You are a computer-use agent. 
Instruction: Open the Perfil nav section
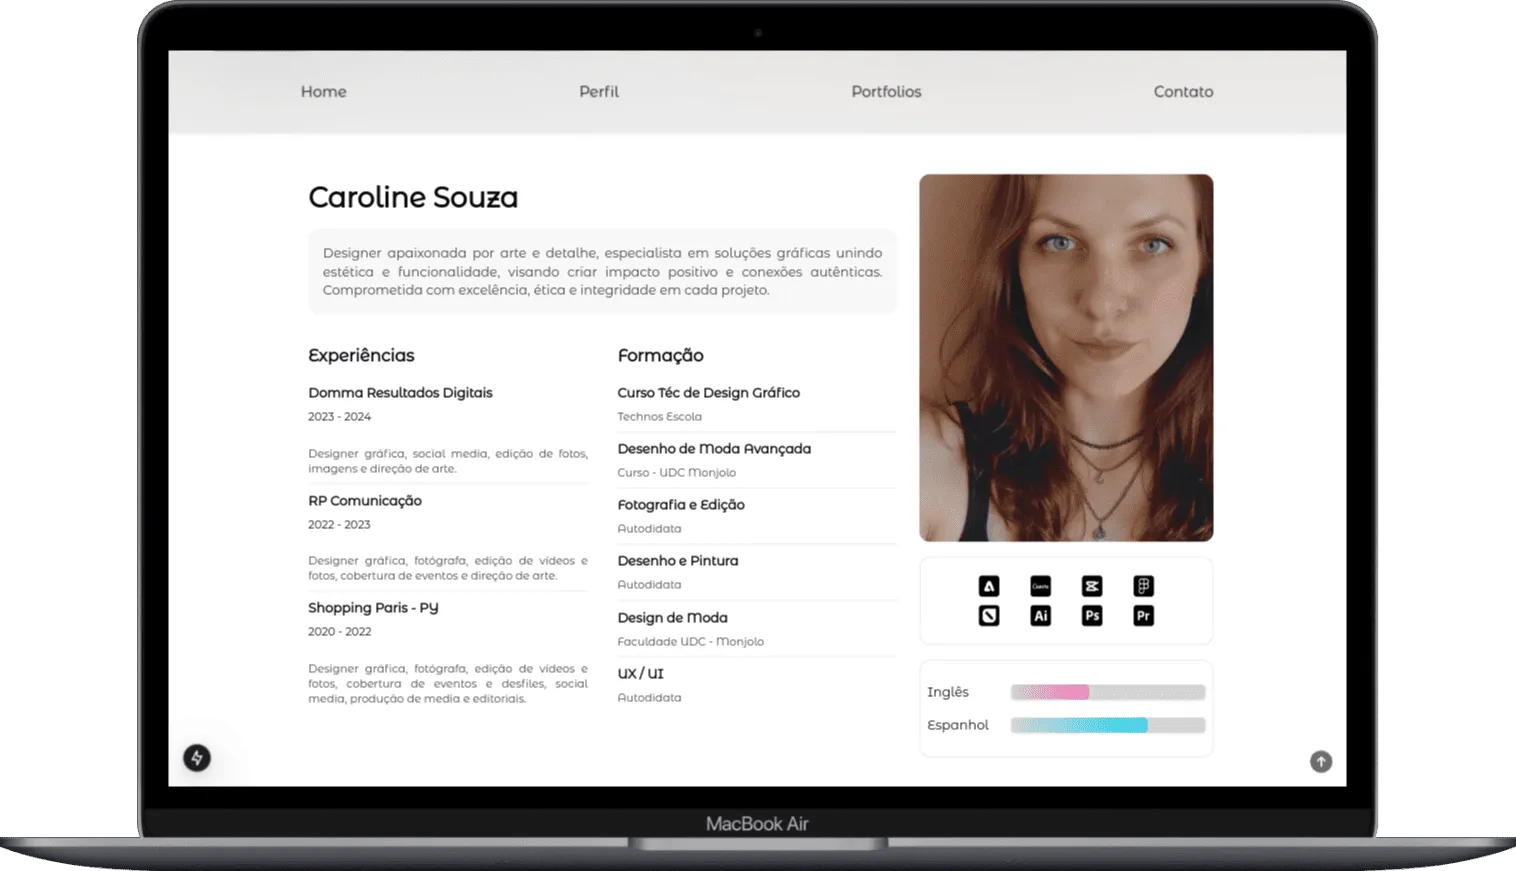599,92
